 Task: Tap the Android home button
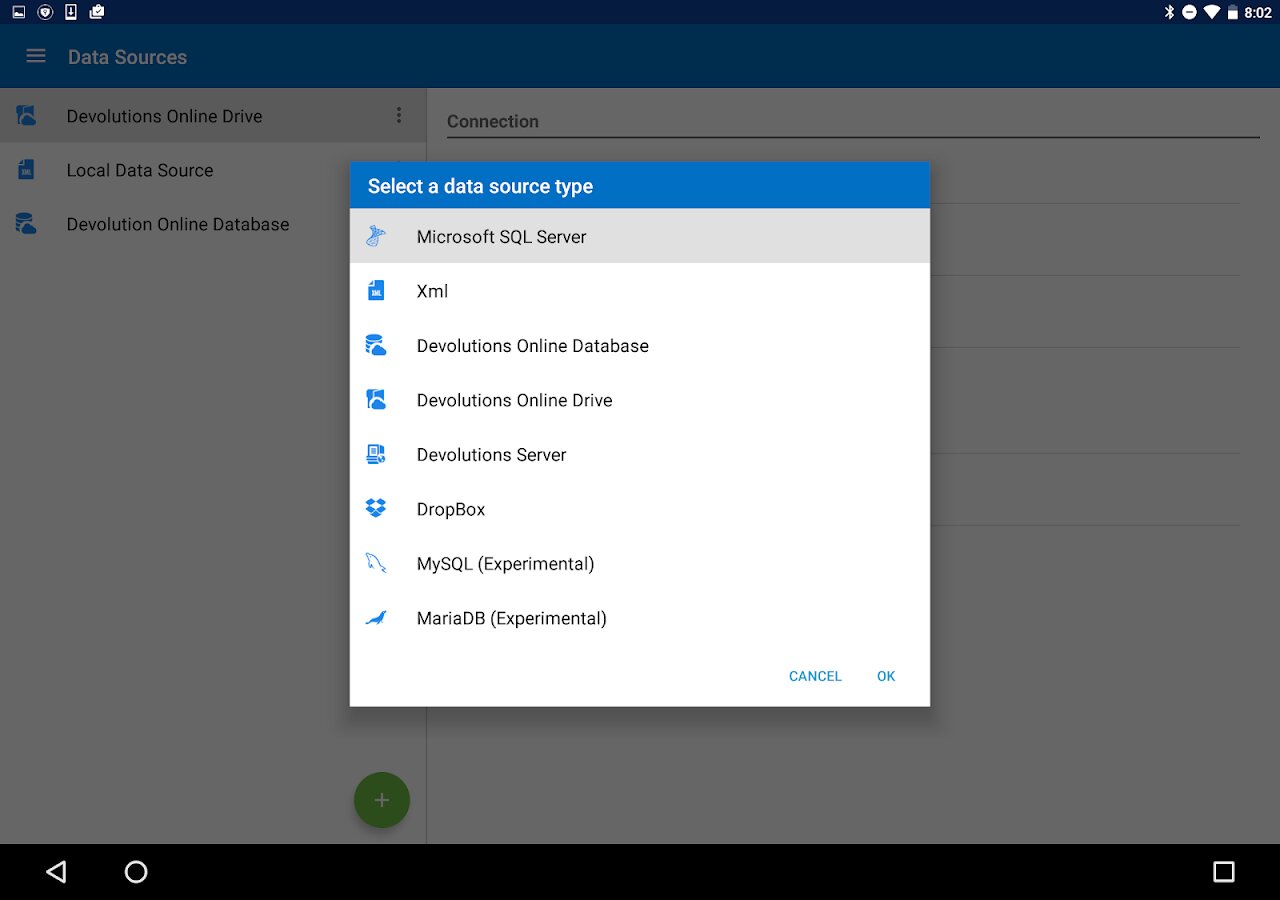[x=136, y=872]
